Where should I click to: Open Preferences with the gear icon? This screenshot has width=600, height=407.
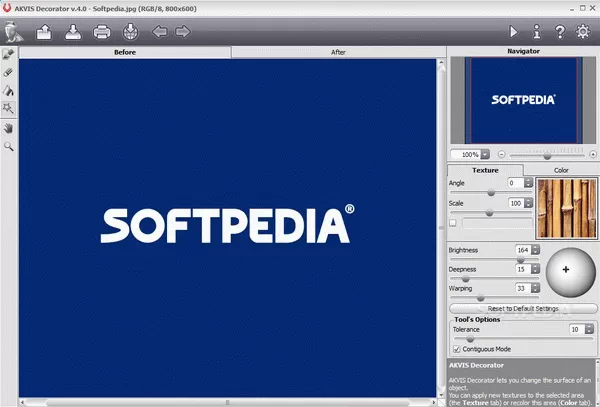click(584, 31)
